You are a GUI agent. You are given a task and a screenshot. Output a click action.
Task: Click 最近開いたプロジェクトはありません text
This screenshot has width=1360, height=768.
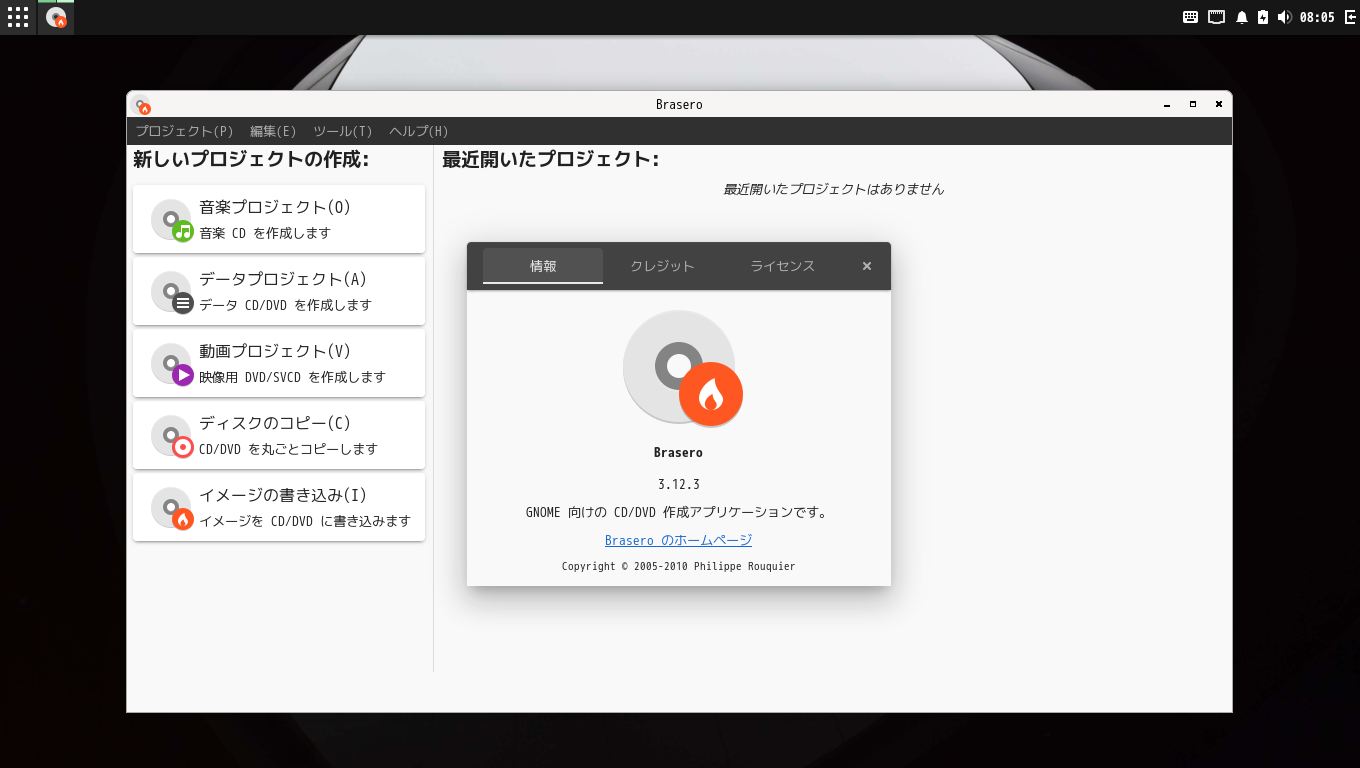[833, 189]
